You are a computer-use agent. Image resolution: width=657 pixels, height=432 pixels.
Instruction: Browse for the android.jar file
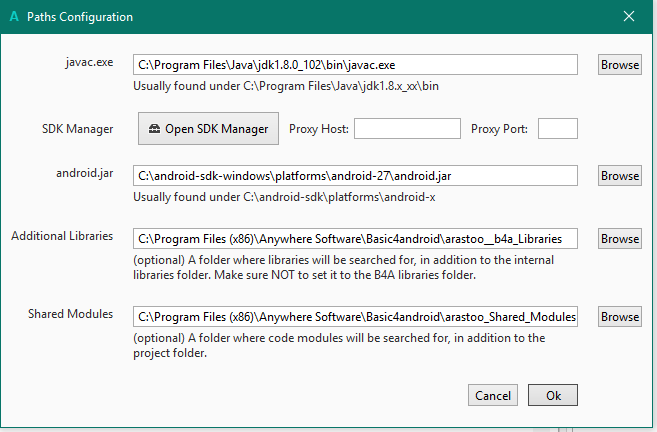[x=619, y=175]
